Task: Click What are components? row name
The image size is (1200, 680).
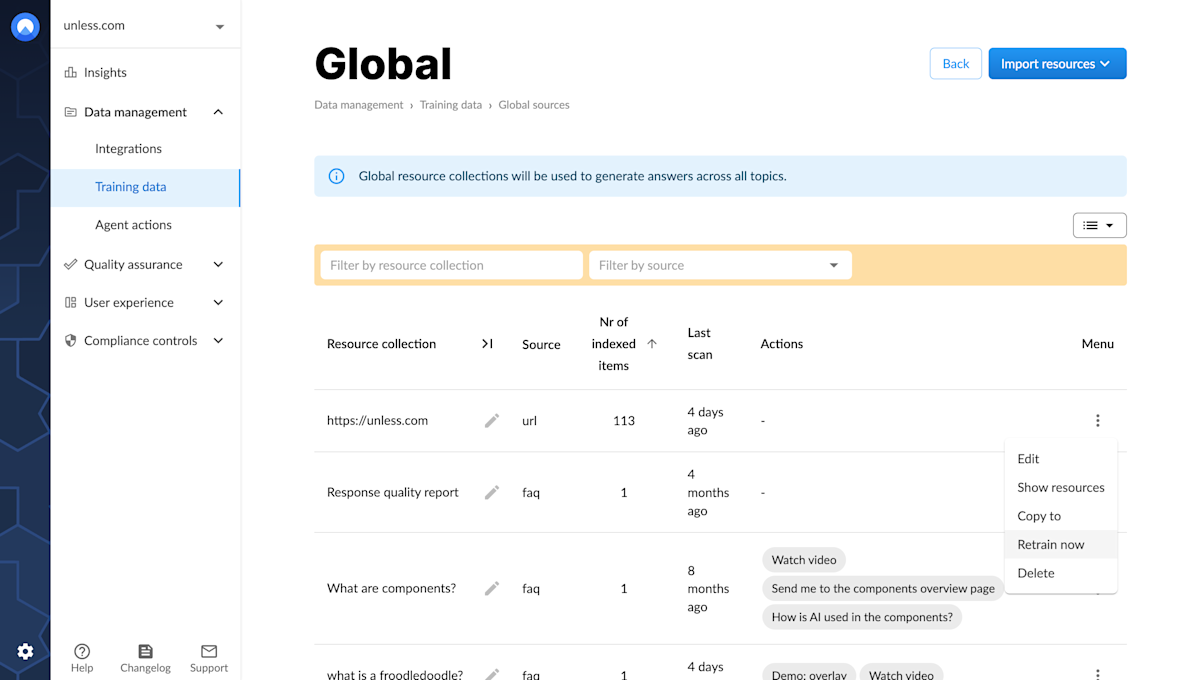Action: pyautogui.click(x=391, y=588)
